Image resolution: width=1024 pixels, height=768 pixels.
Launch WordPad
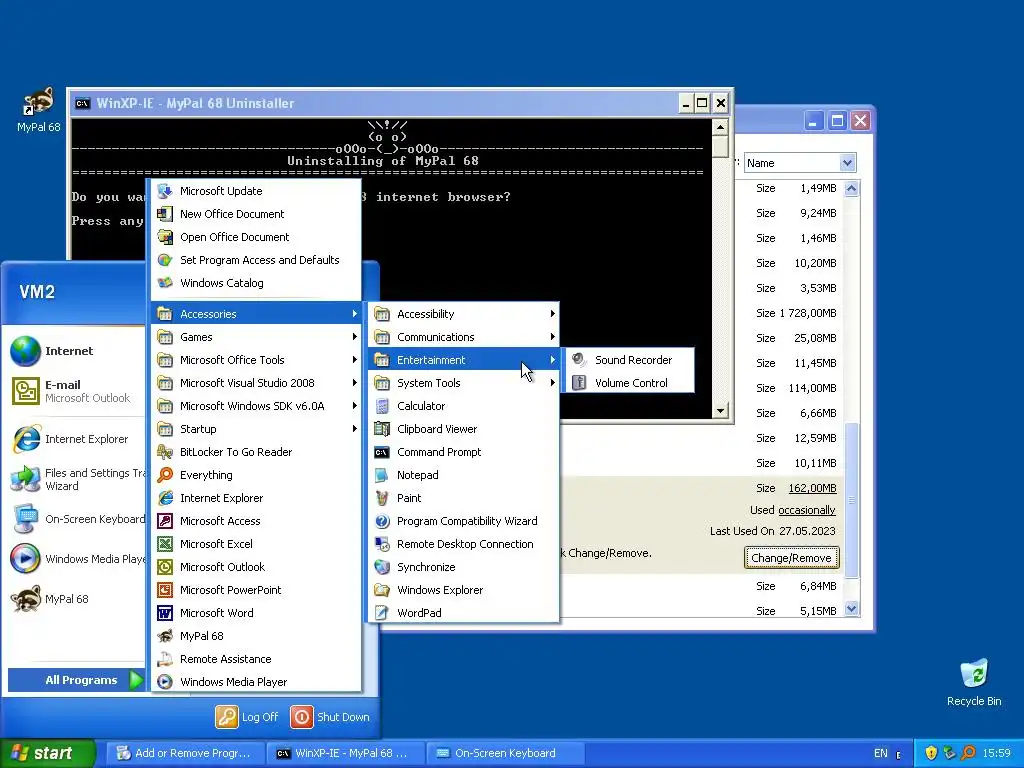(x=464, y=613)
